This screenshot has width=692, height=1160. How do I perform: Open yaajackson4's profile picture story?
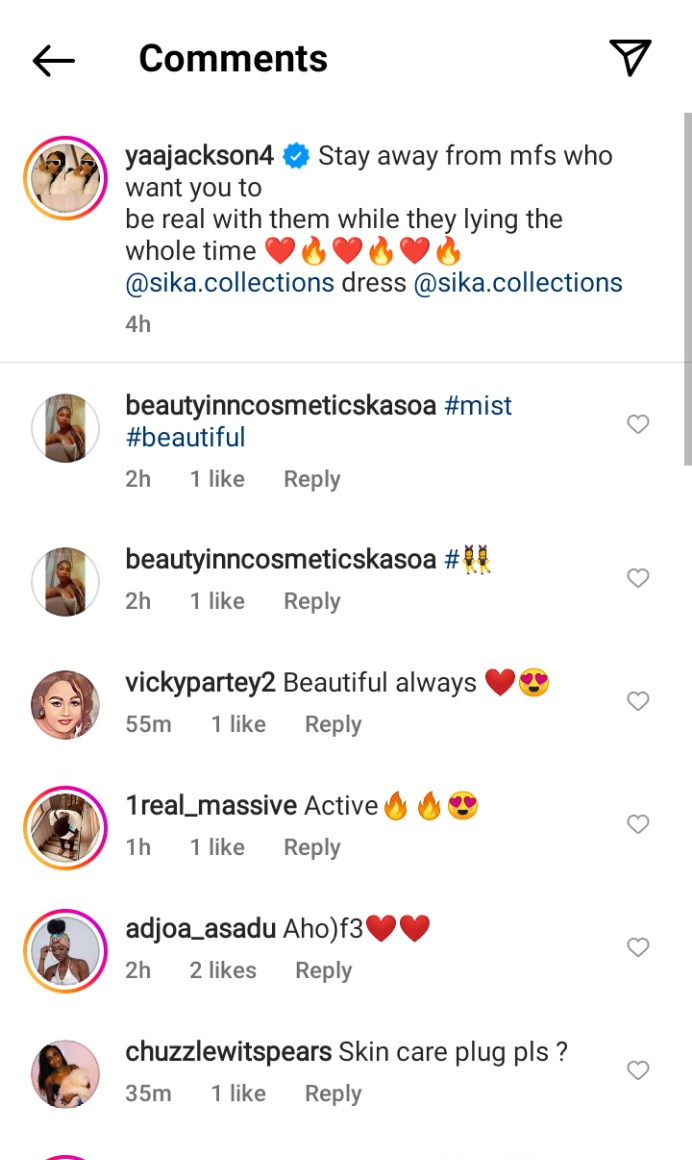point(66,178)
